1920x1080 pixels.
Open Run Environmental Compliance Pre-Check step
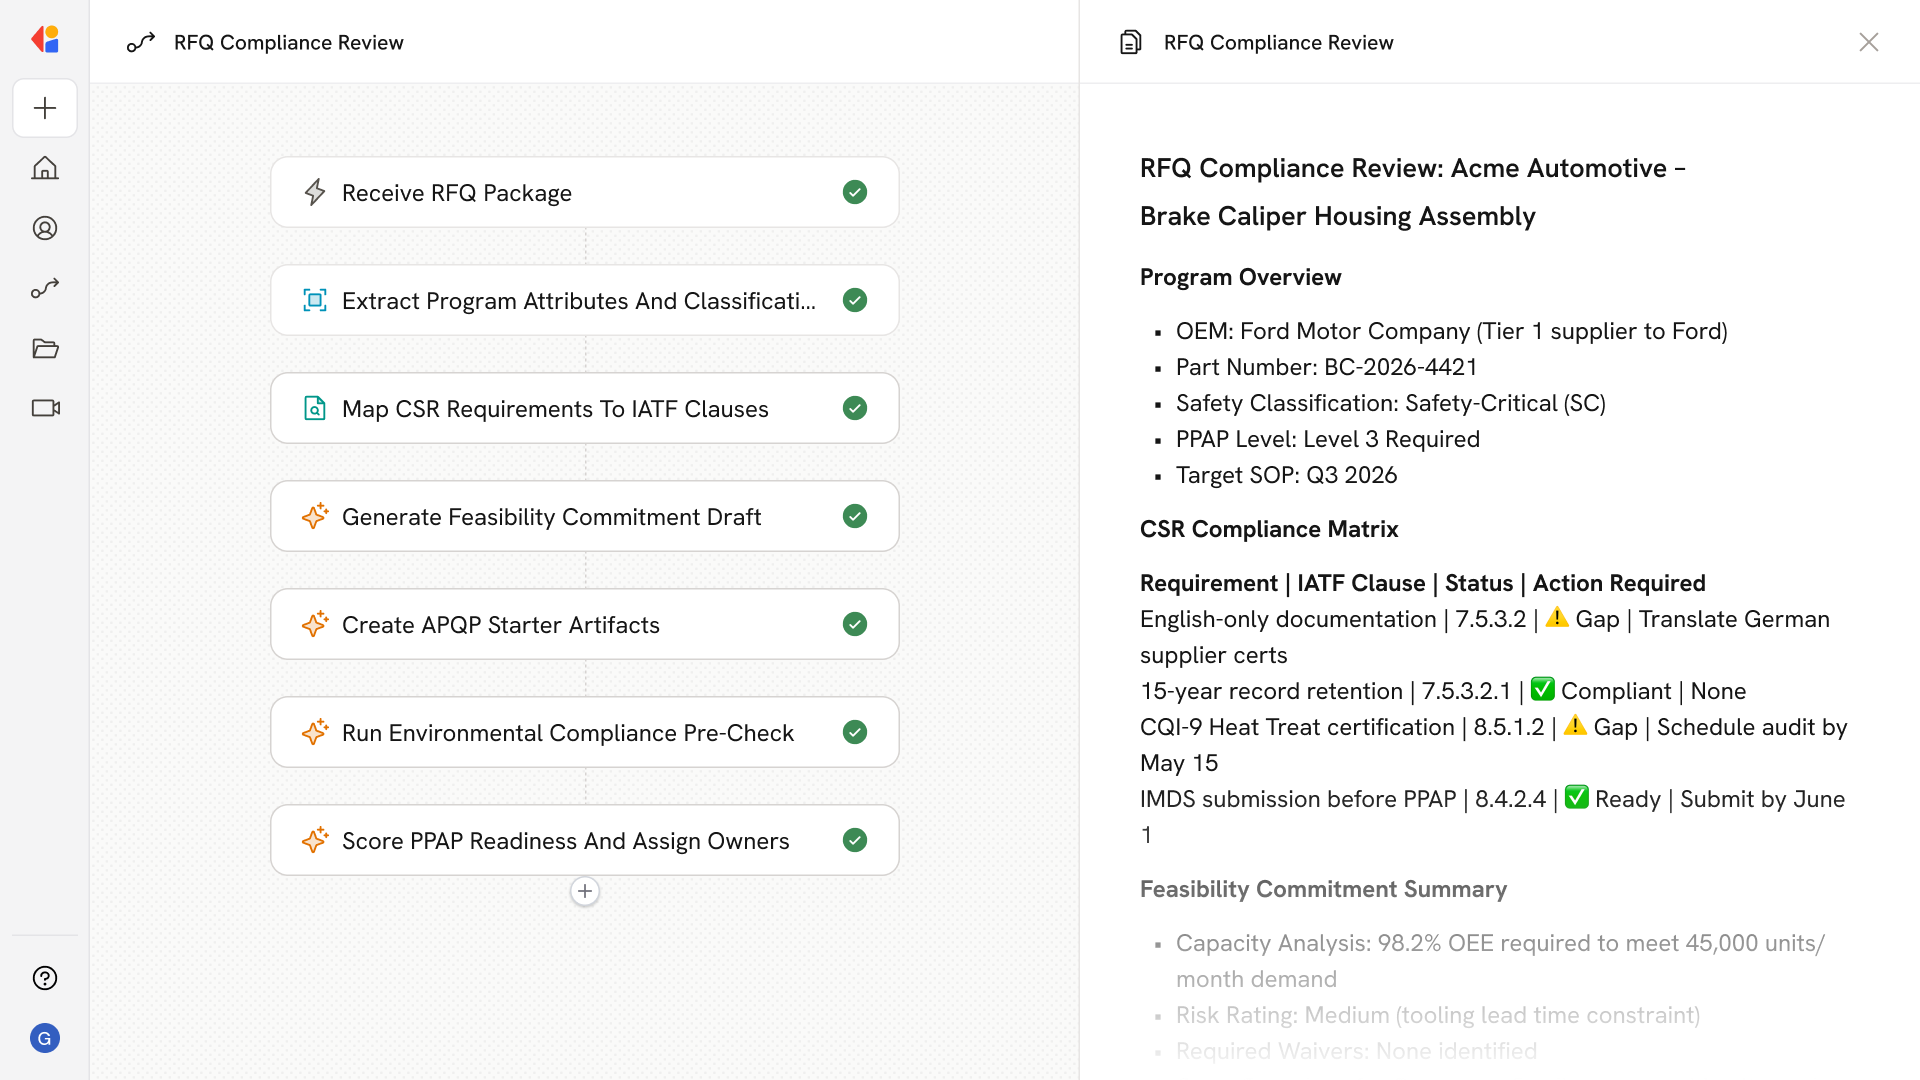(x=567, y=733)
